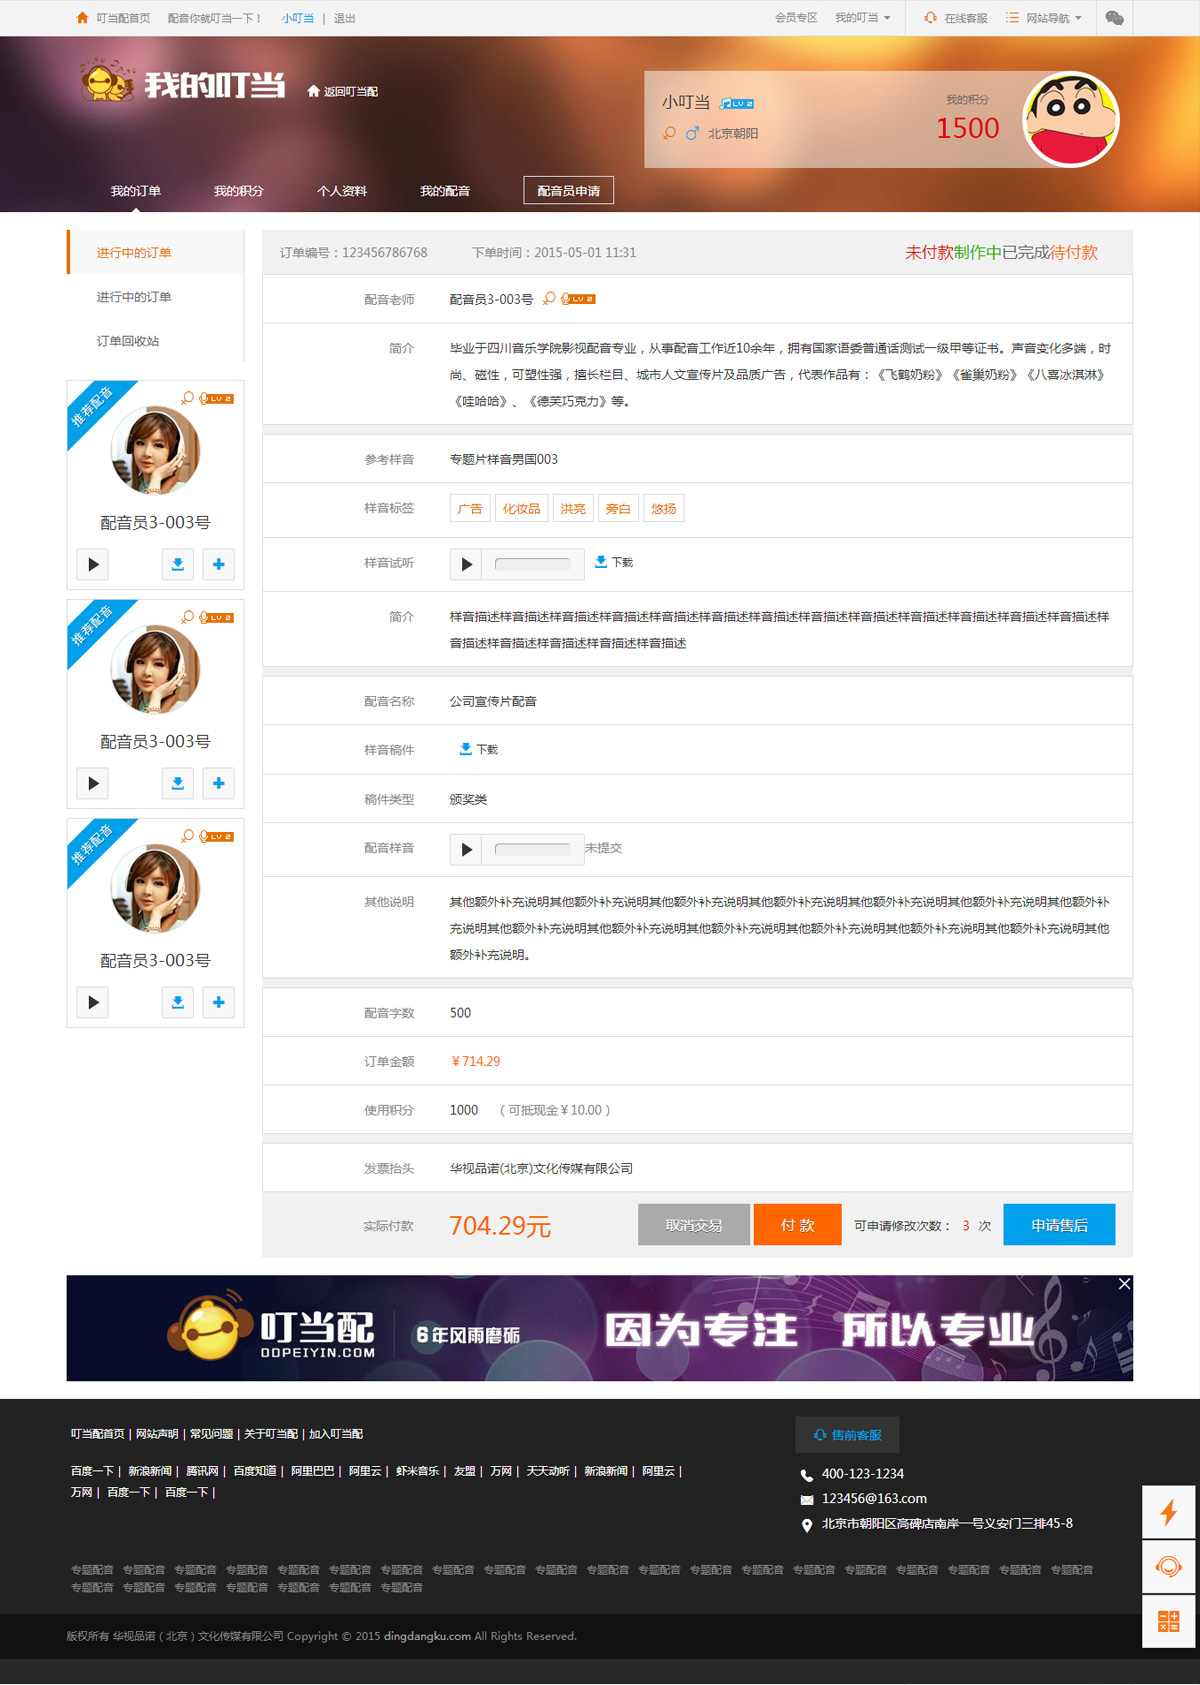Click the 退出 logout link
1200x1685 pixels.
pyautogui.click(x=345, y=18)
